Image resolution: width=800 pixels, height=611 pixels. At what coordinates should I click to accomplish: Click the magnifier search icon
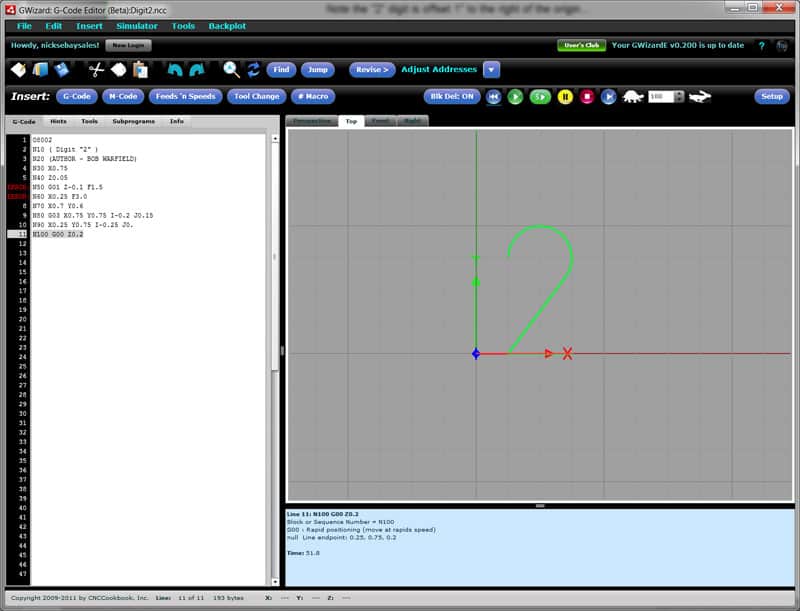(x=228, y=69)
